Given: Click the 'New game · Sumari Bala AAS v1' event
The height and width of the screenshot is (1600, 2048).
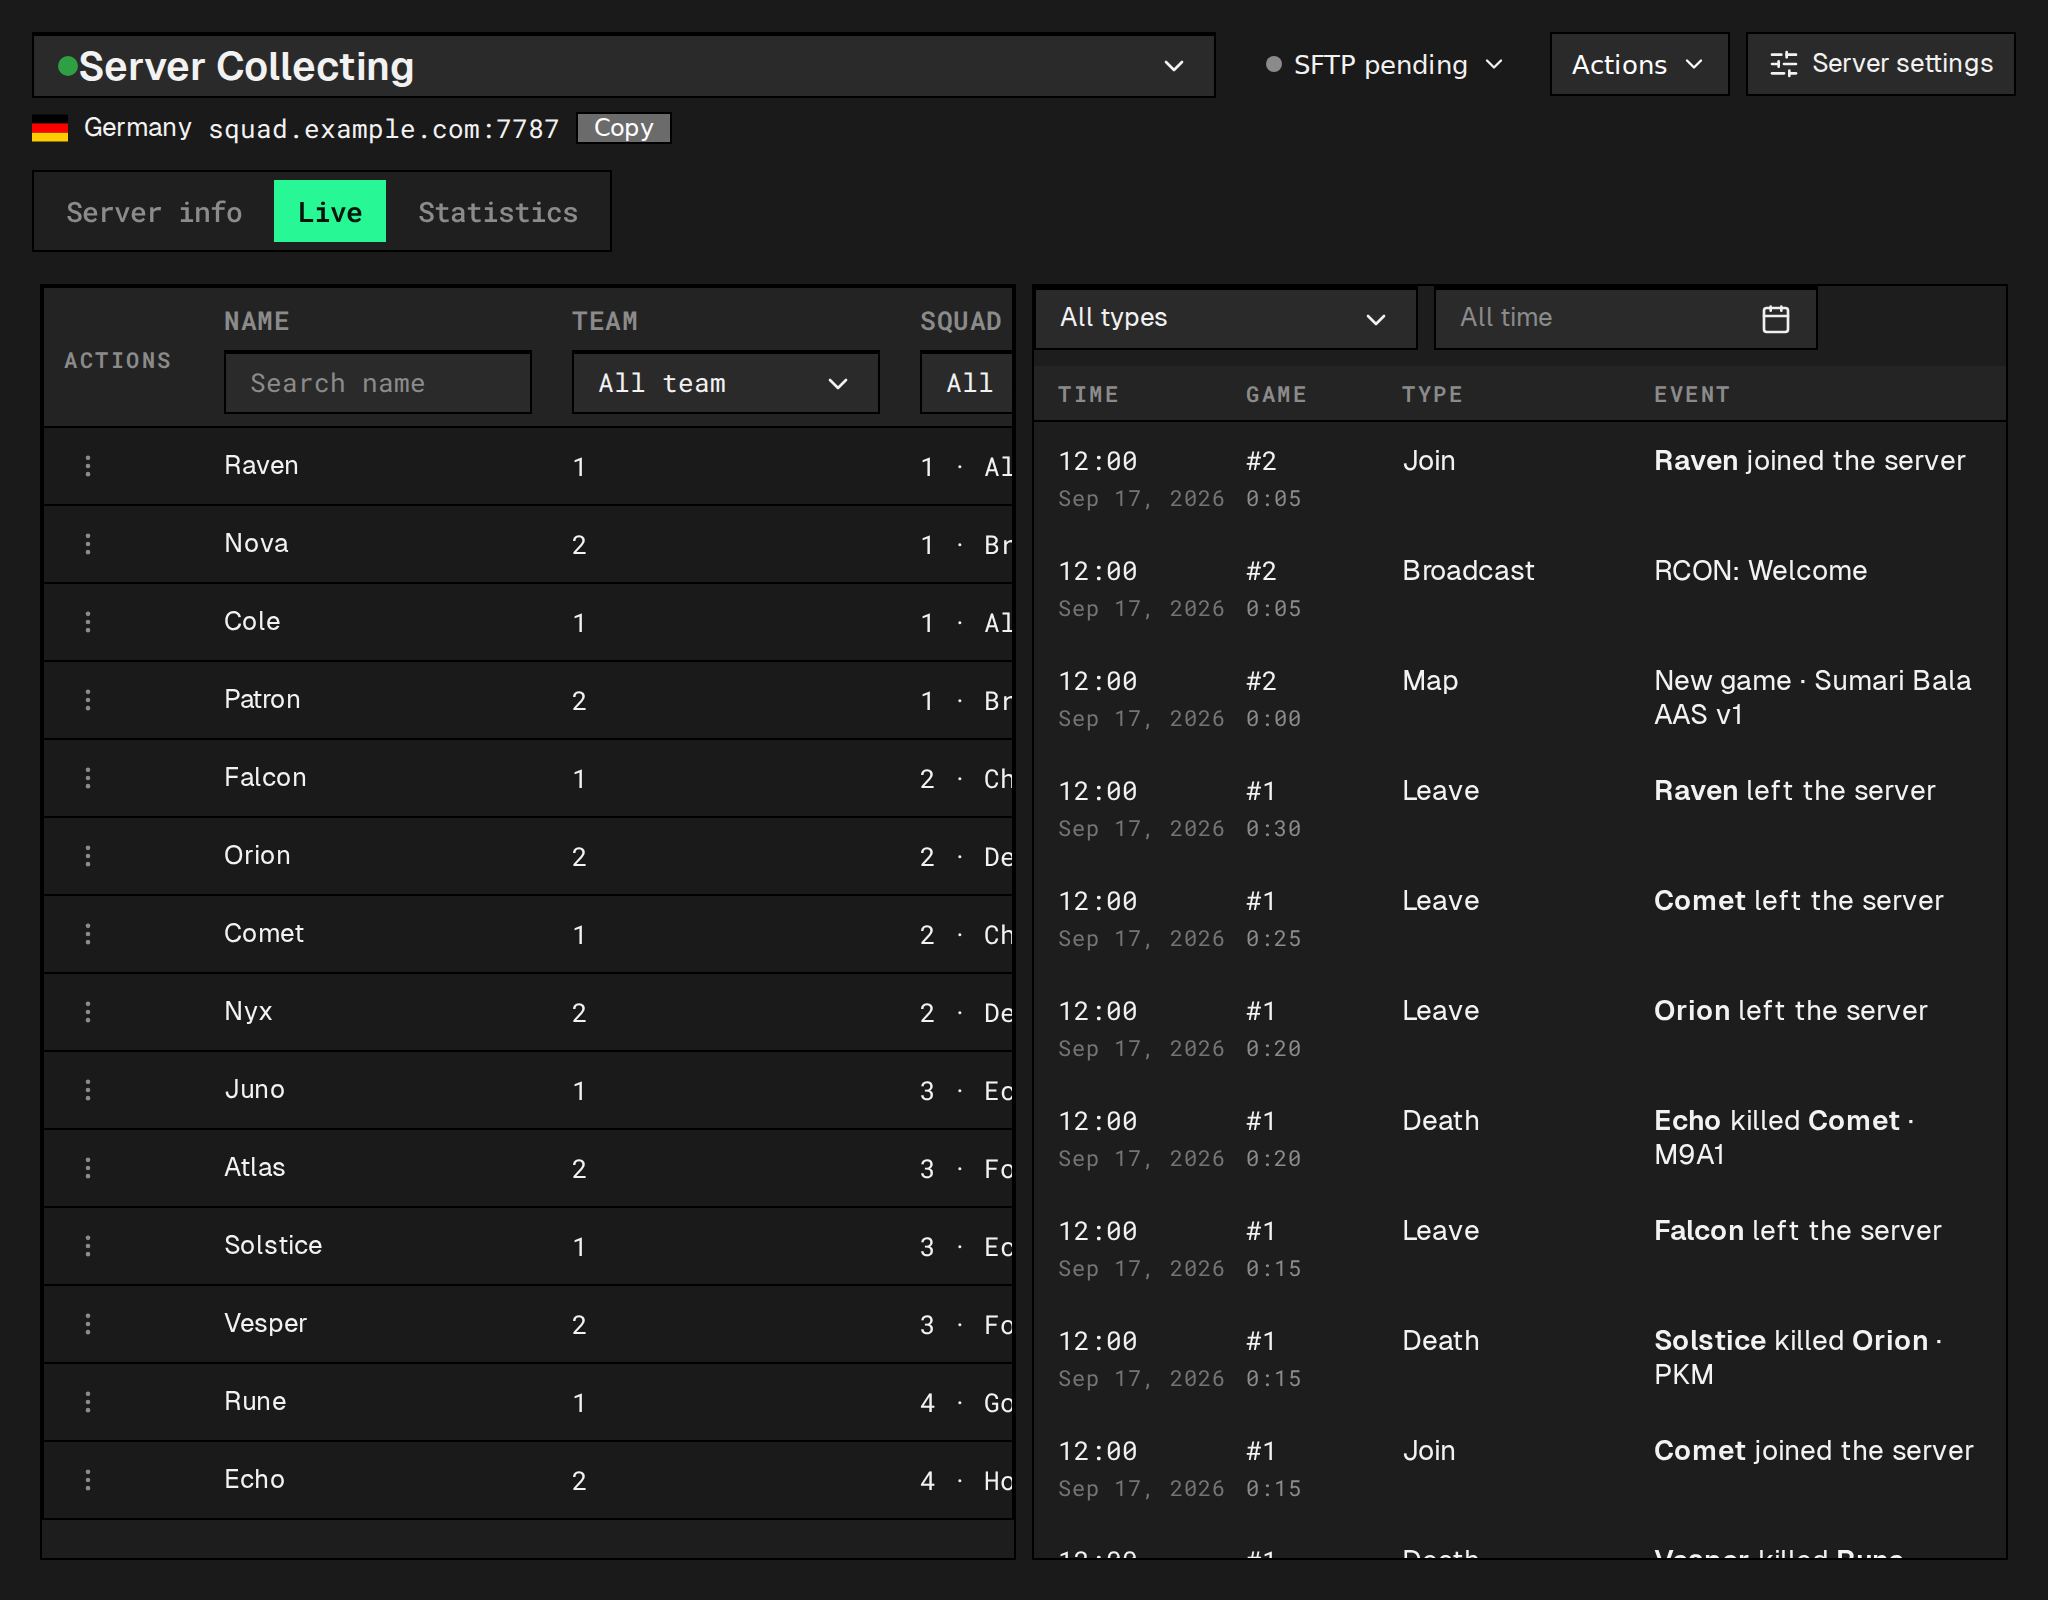Looking at the screenshot, I should tap(1812, 698).
